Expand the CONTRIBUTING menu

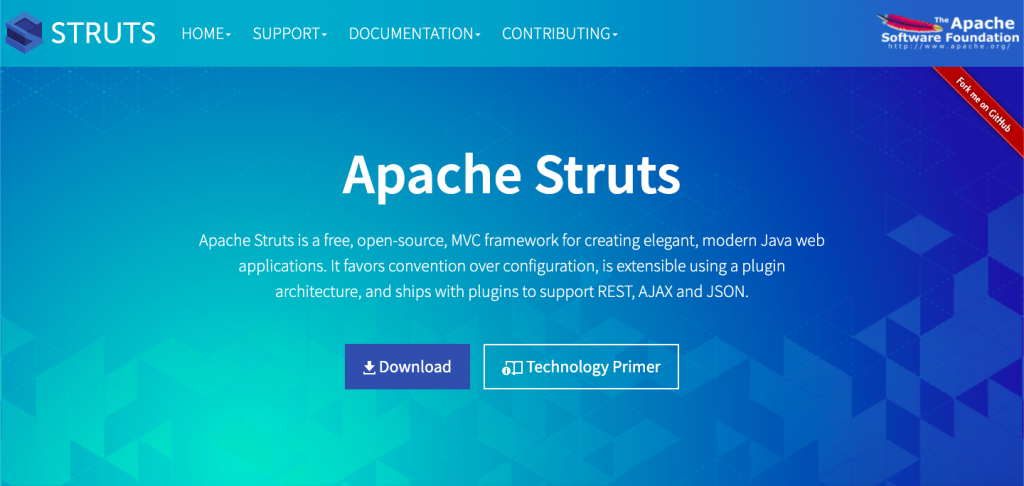click(560, 34)
